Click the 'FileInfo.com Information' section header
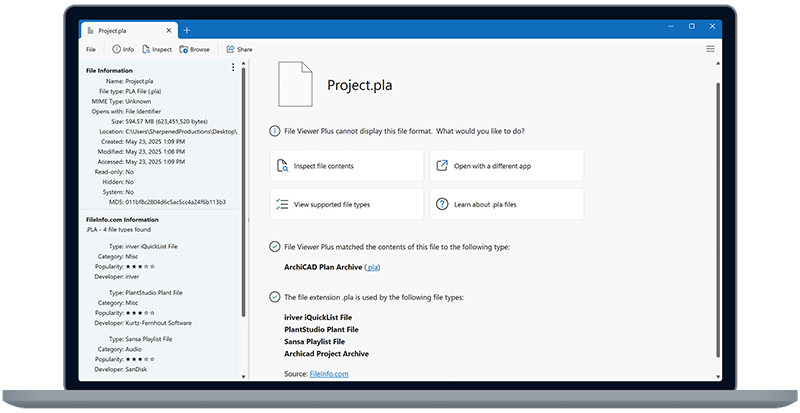Screen dimensions: 800x413 [x=122, y=220]
